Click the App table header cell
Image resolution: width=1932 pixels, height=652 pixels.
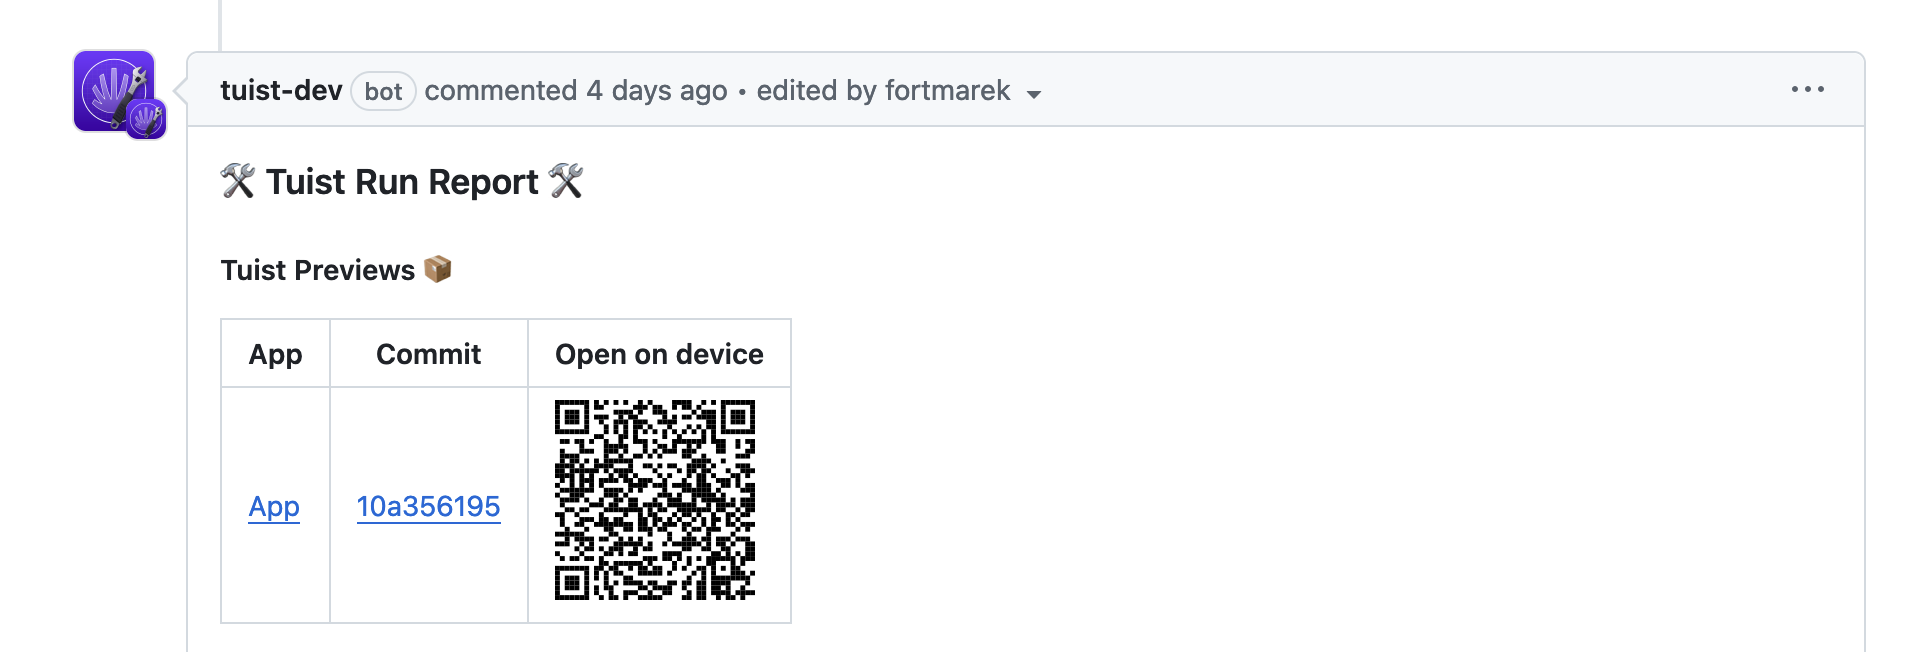274,353
